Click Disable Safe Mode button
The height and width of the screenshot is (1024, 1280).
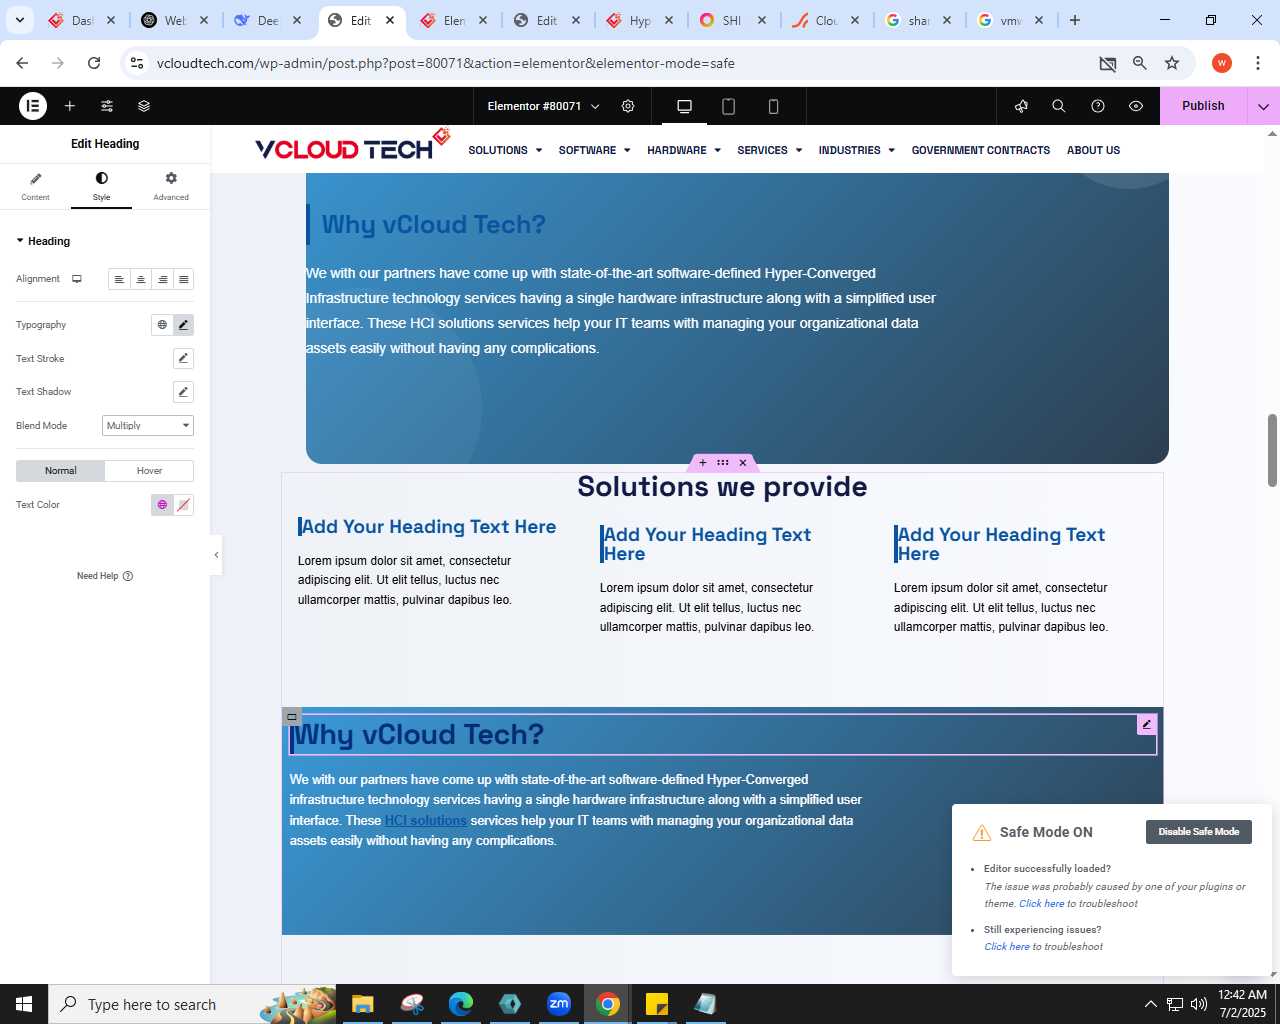click(x=1198, y=832)
